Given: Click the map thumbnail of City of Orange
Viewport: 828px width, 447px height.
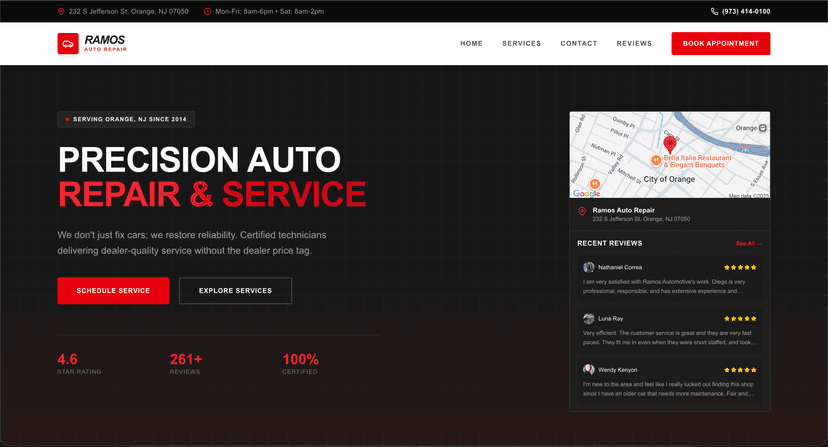Looking at the screenshot, I should click(669, 155).
